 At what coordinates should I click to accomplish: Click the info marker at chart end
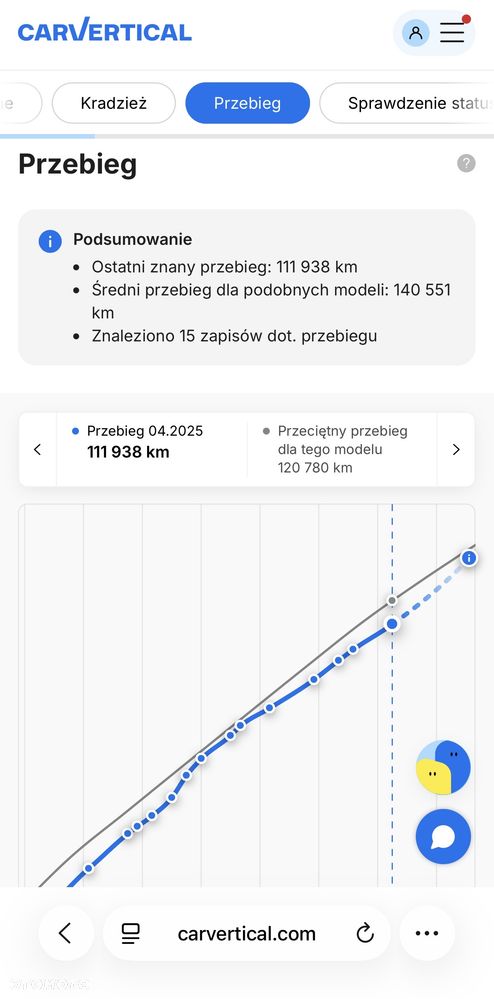[469, 559]
